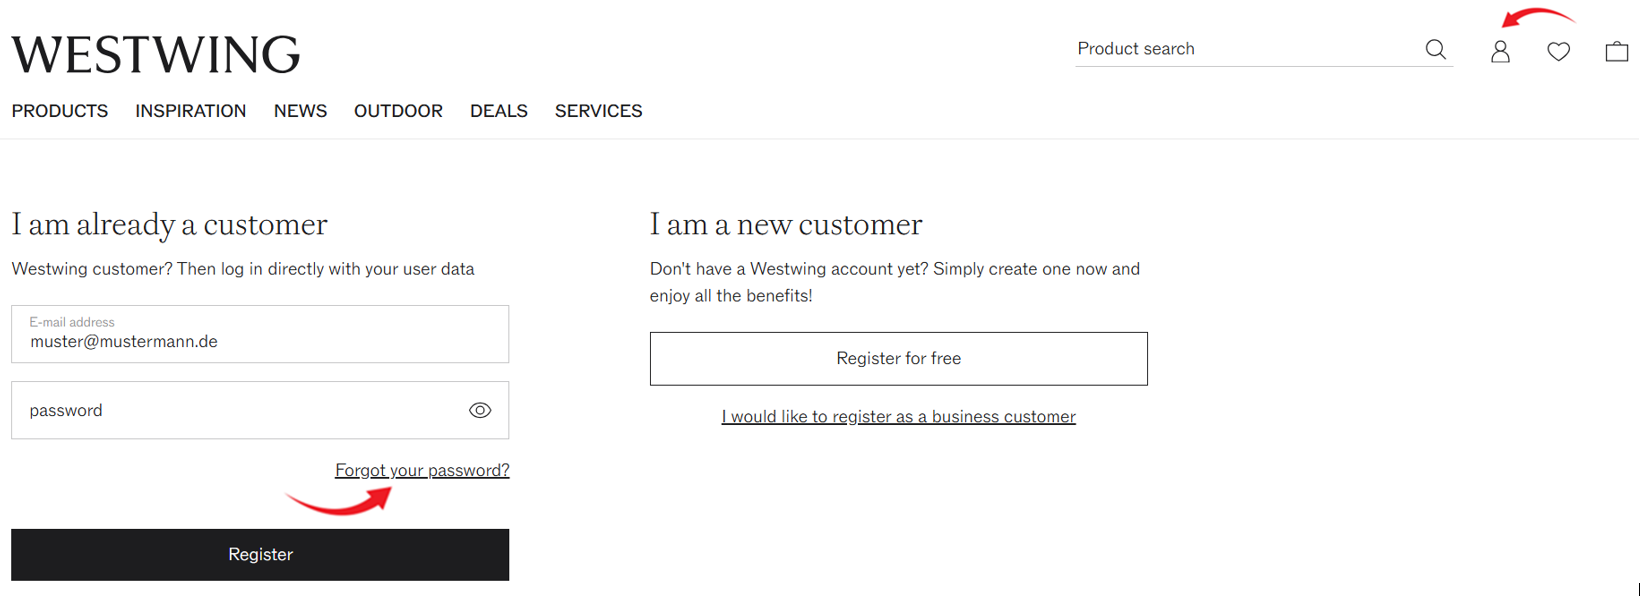Follow the Forgot your password link
This screenshot has width=1647, height=602.
point(422,470)
